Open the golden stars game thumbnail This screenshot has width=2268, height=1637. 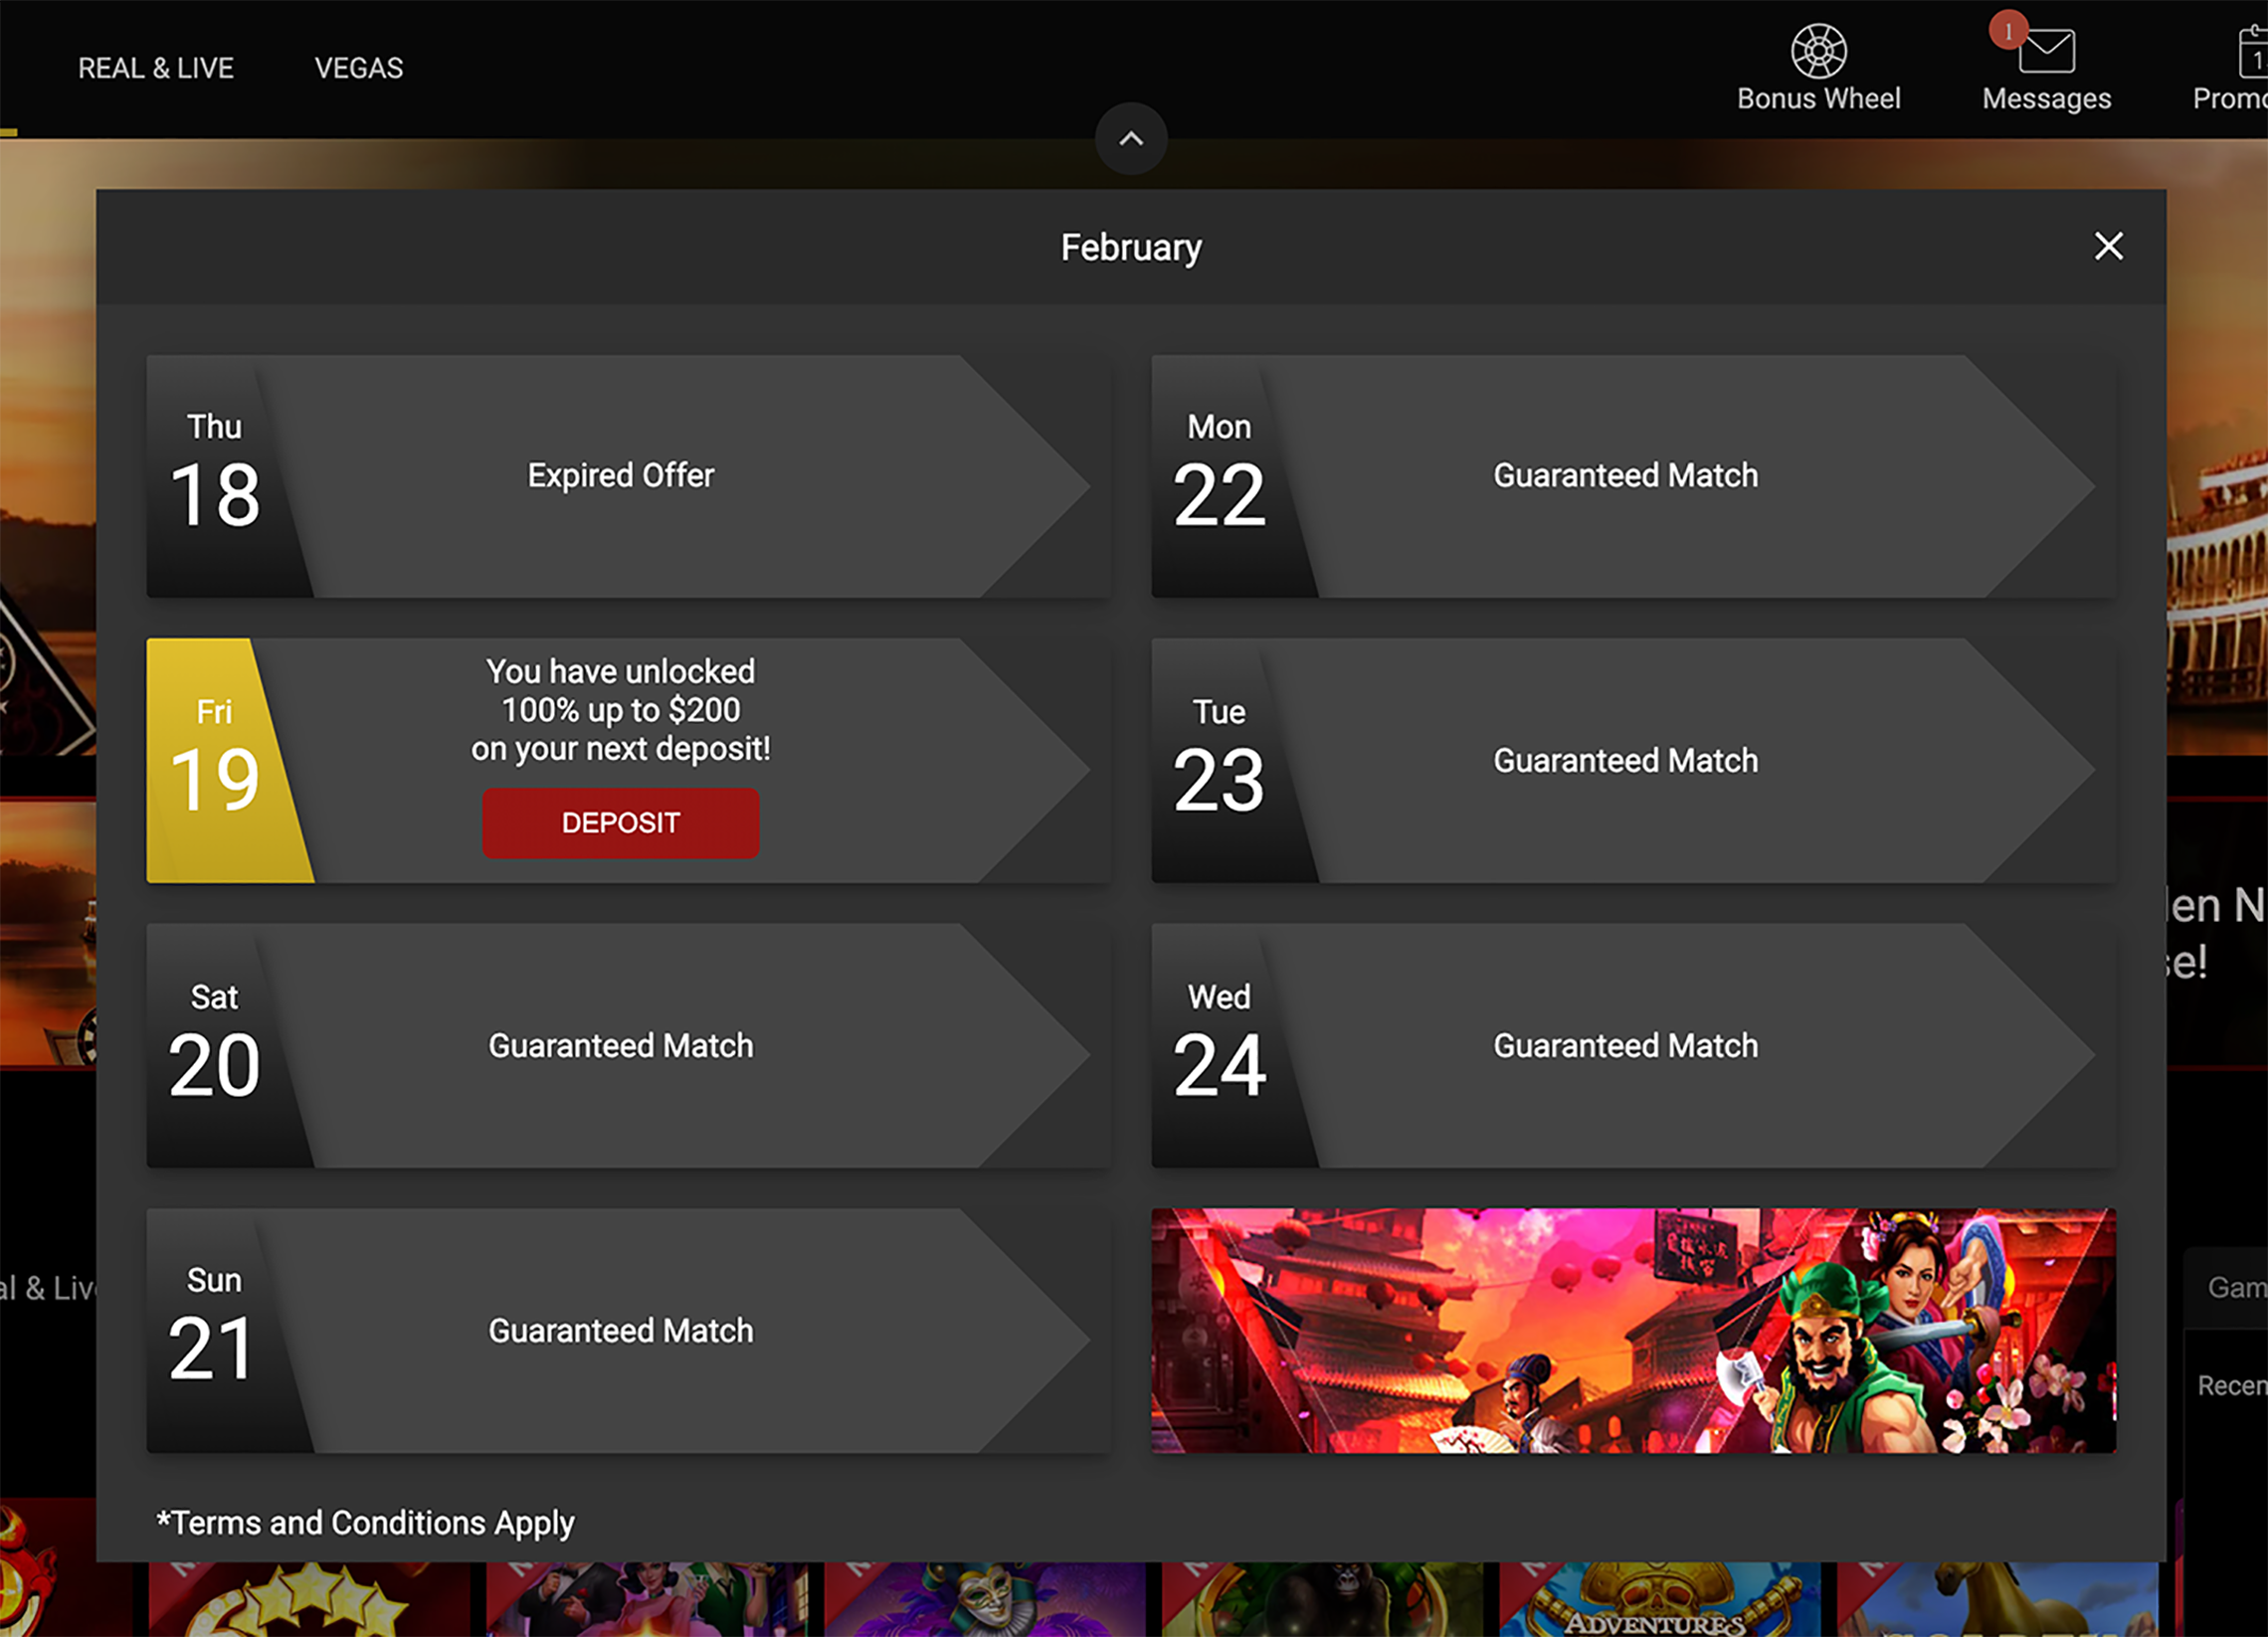(310, 1600)
